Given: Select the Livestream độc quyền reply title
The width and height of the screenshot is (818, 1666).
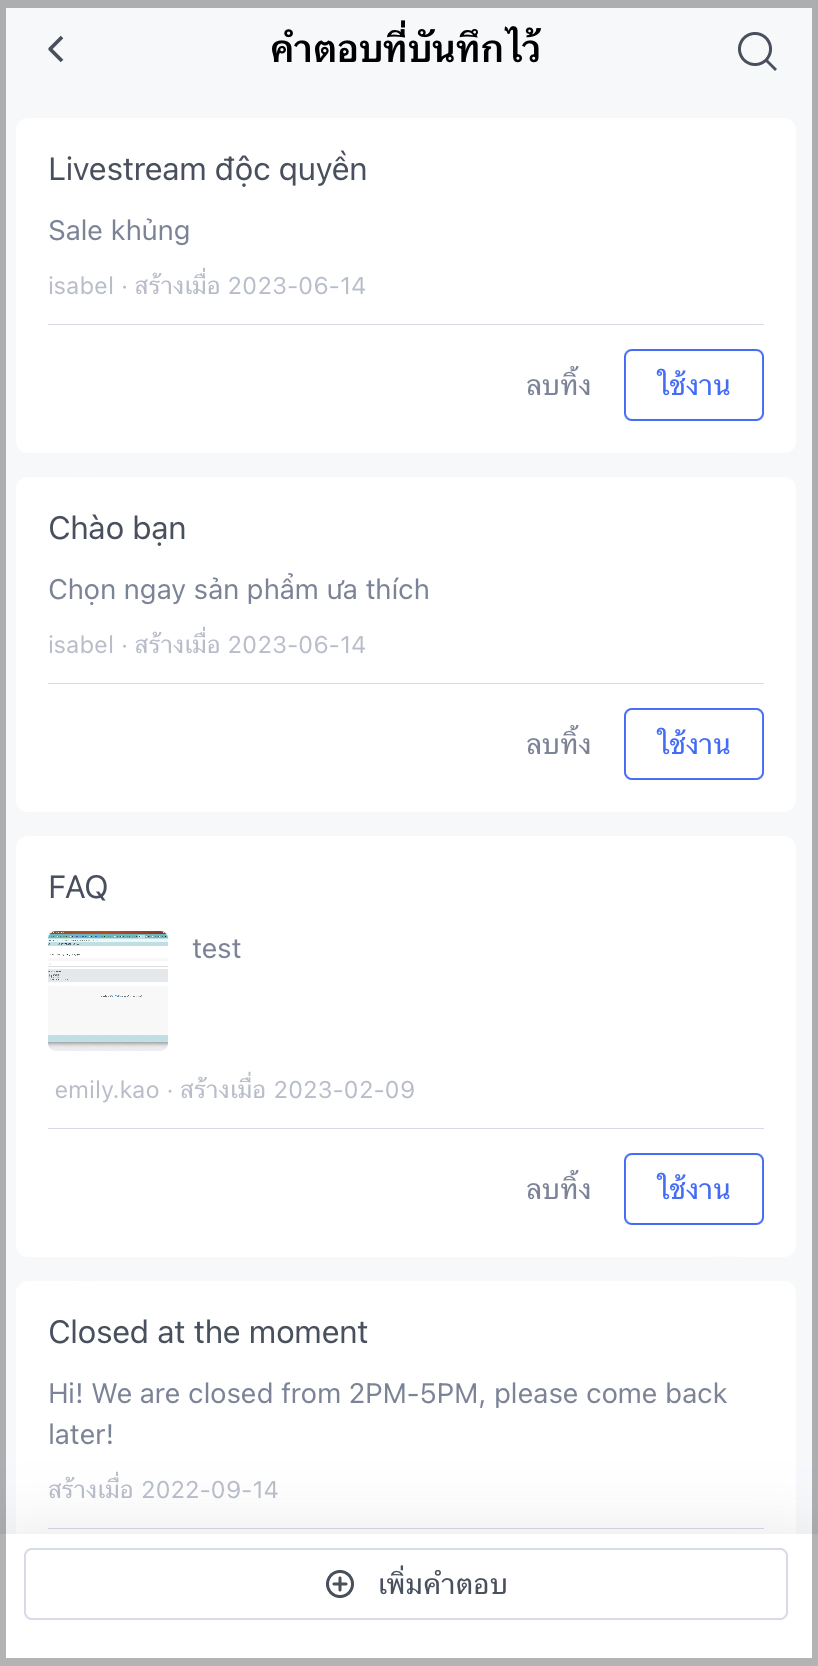Looking at the screenshot, I should pyautogui.click(x=208, y=169).
